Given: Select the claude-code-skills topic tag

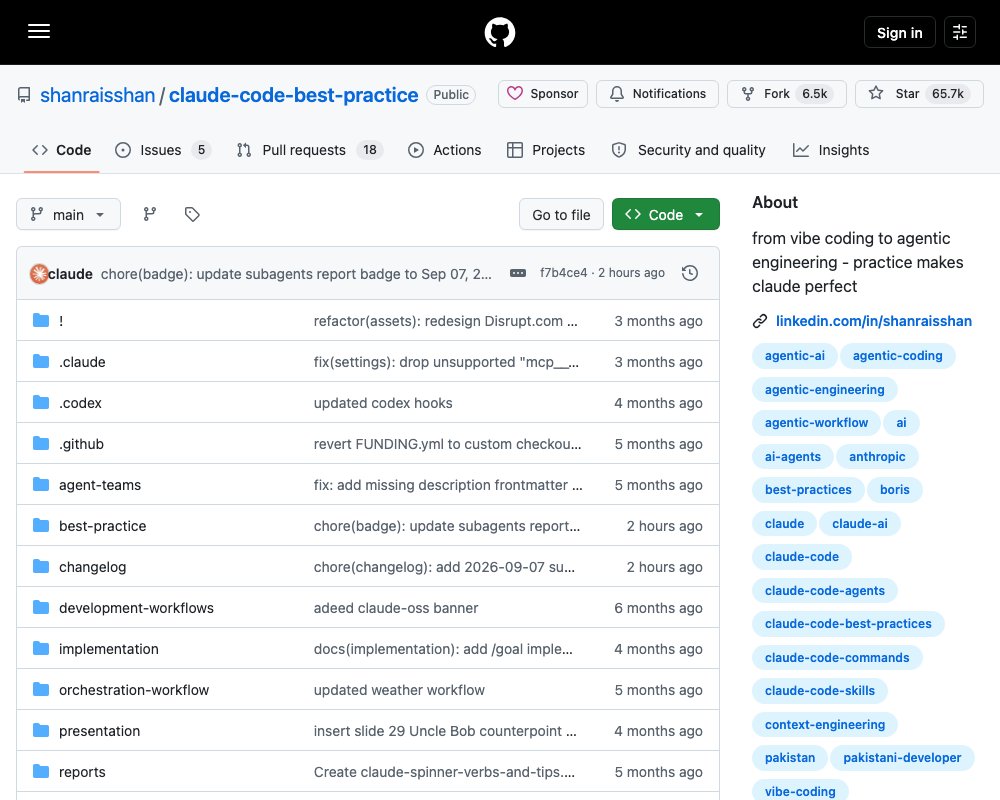Looking at the screenshot, I should tap(820, 691).
